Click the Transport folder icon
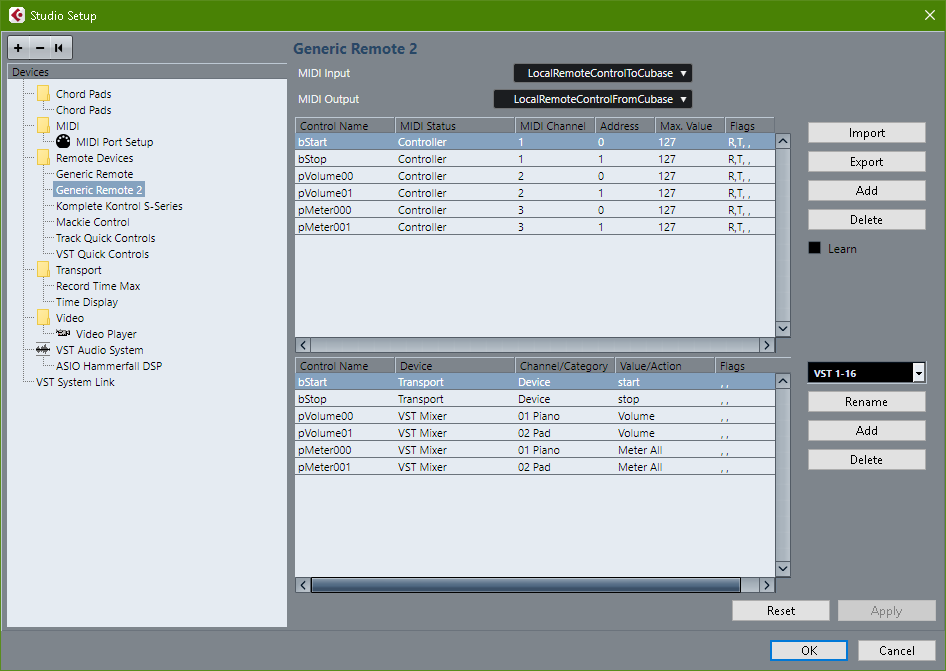946x671 pixels. 43,270
